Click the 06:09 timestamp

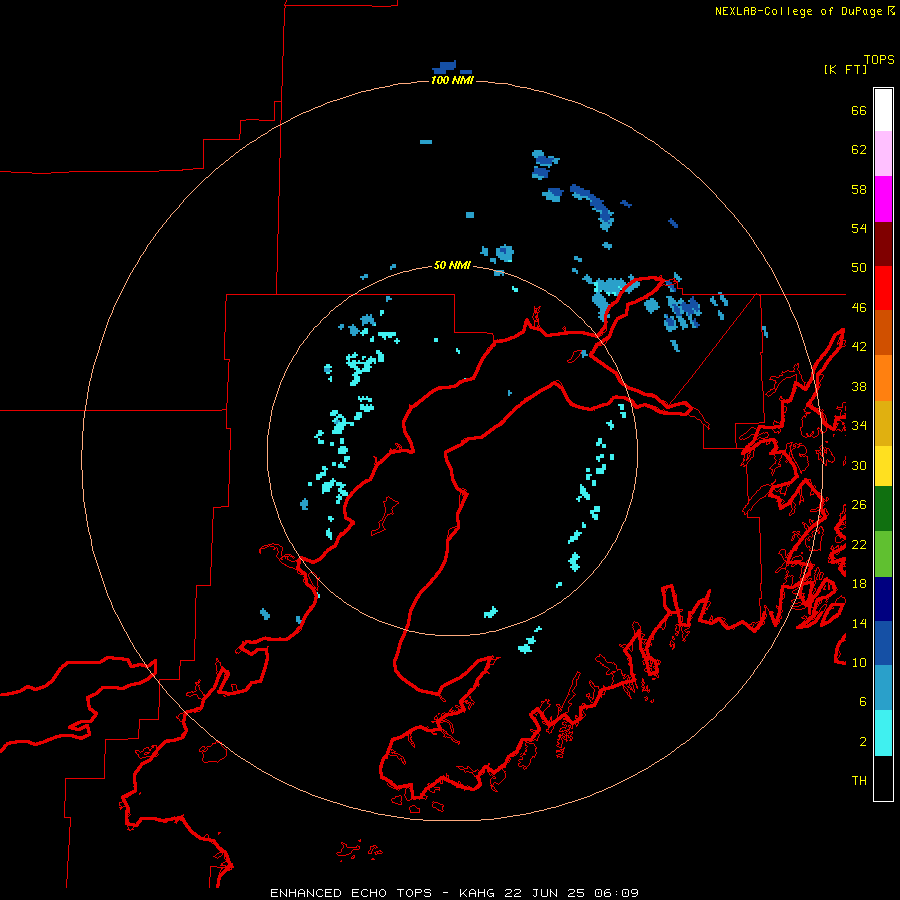click(x=616, y=893)
